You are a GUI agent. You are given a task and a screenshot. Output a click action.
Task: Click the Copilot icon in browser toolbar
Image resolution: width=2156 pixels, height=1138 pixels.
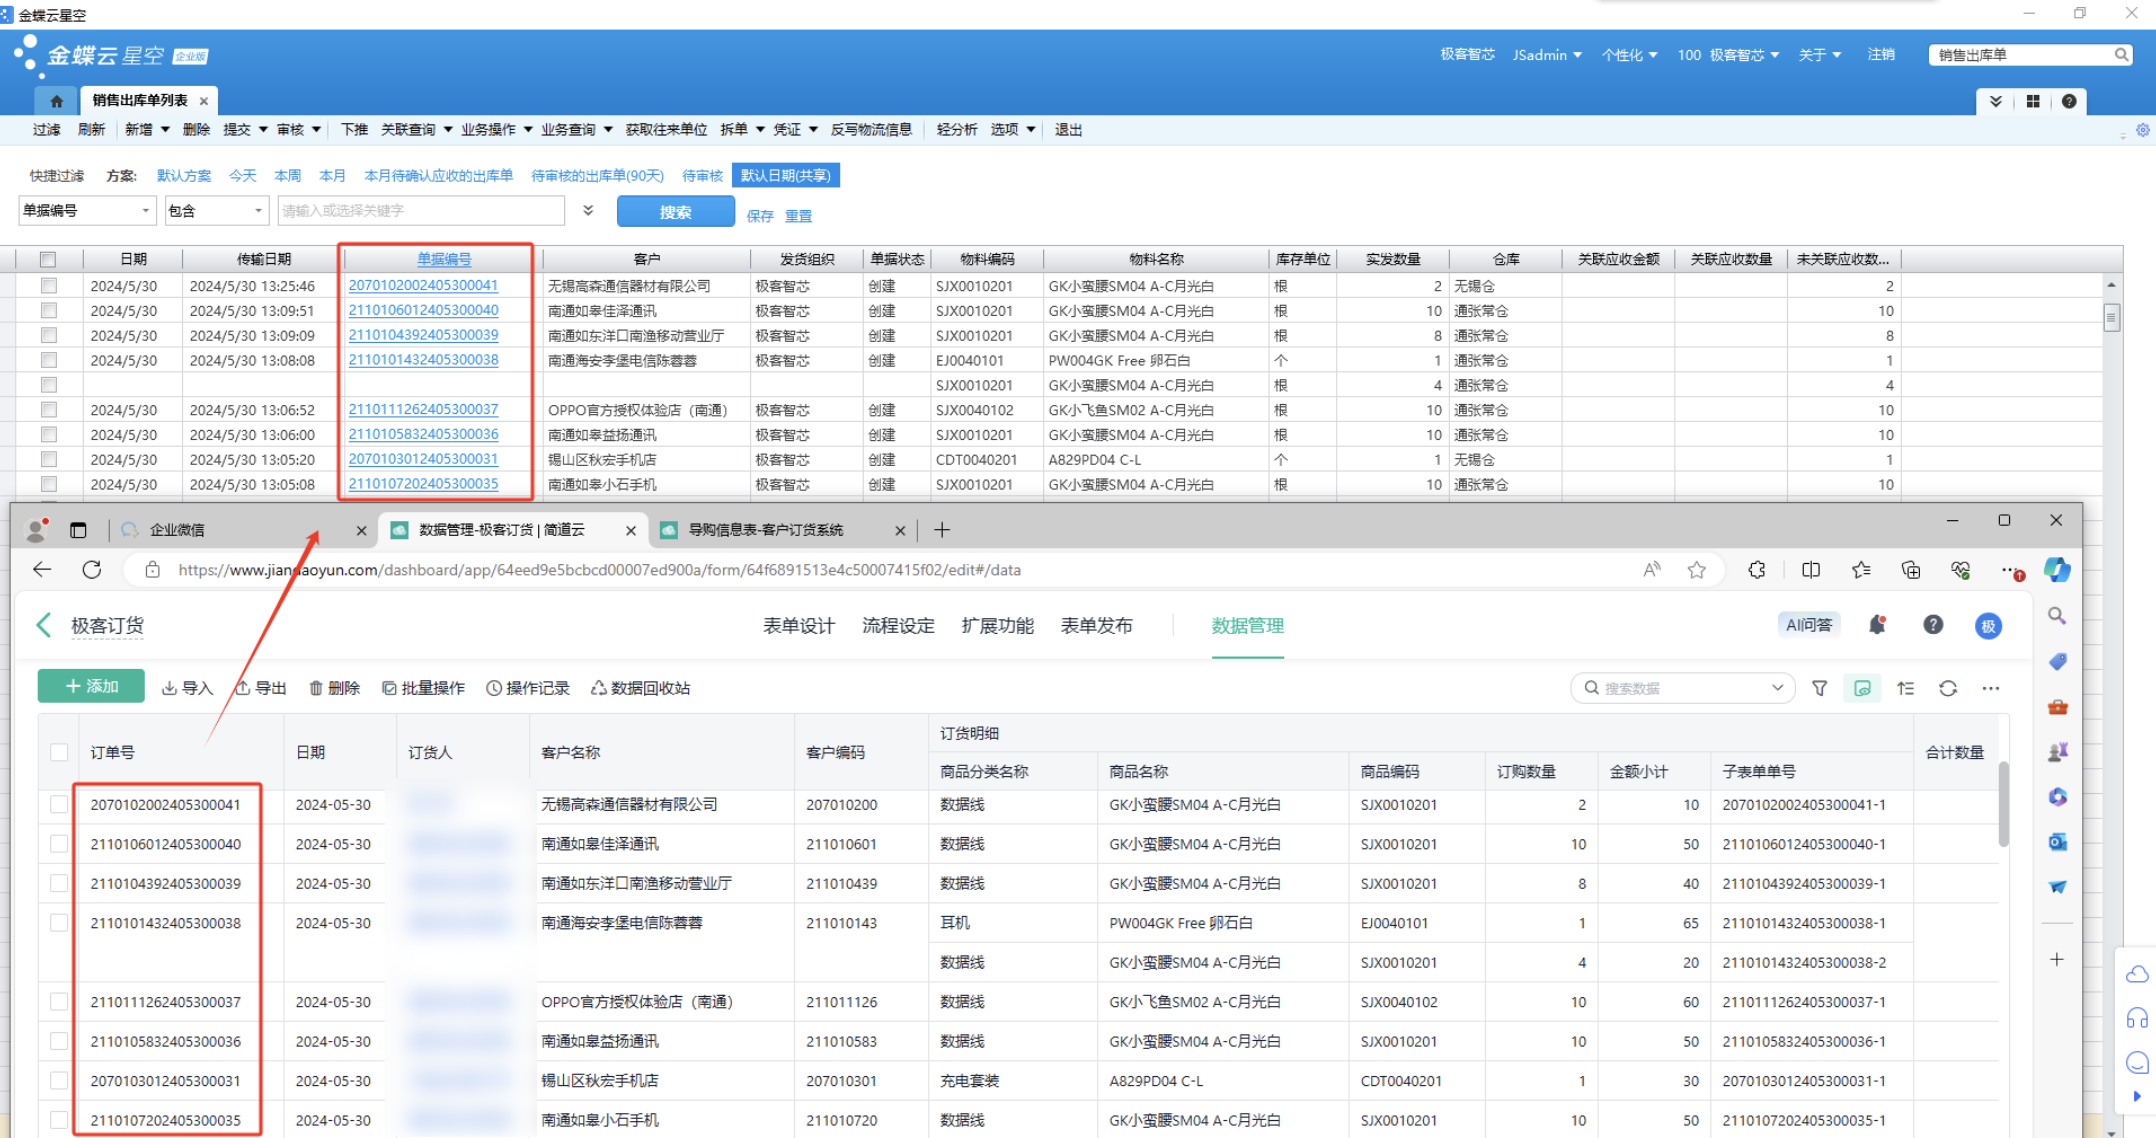coord(2056,570)
